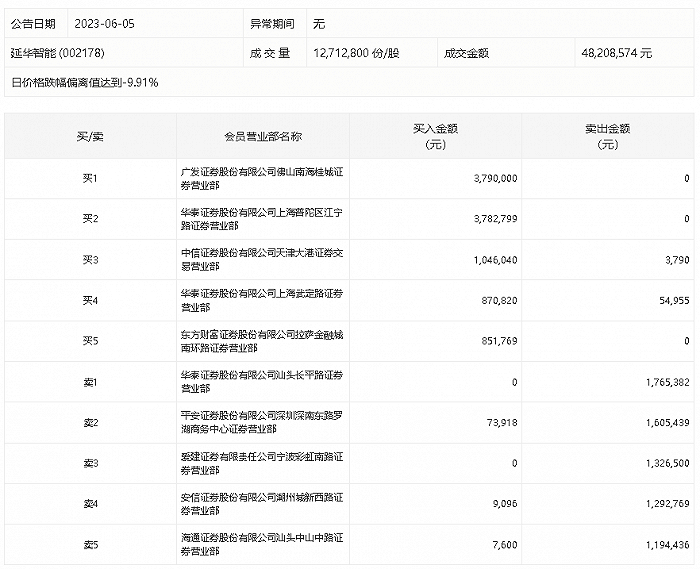Click the 成交量 label
Image resolution: width=700 pixels, height=569 pixels.
coord(270,53)
